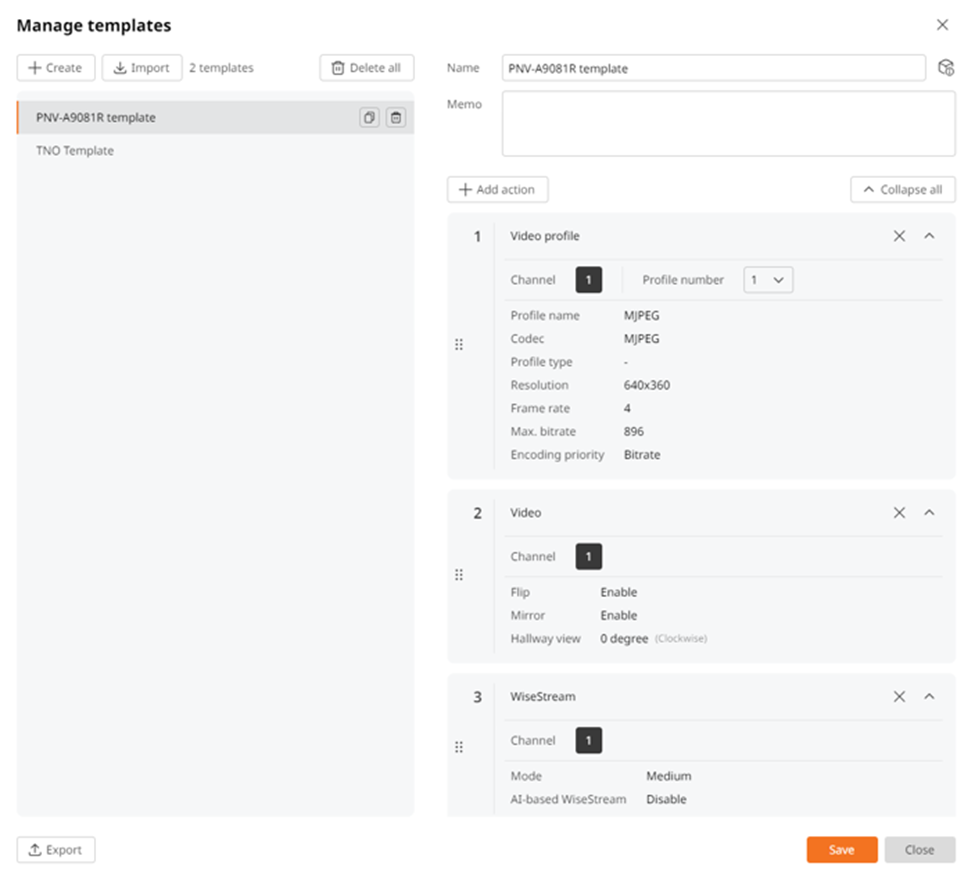975x874 pixels.
Task: Collapse the WiseStream section
Action: tap(929, 697)
